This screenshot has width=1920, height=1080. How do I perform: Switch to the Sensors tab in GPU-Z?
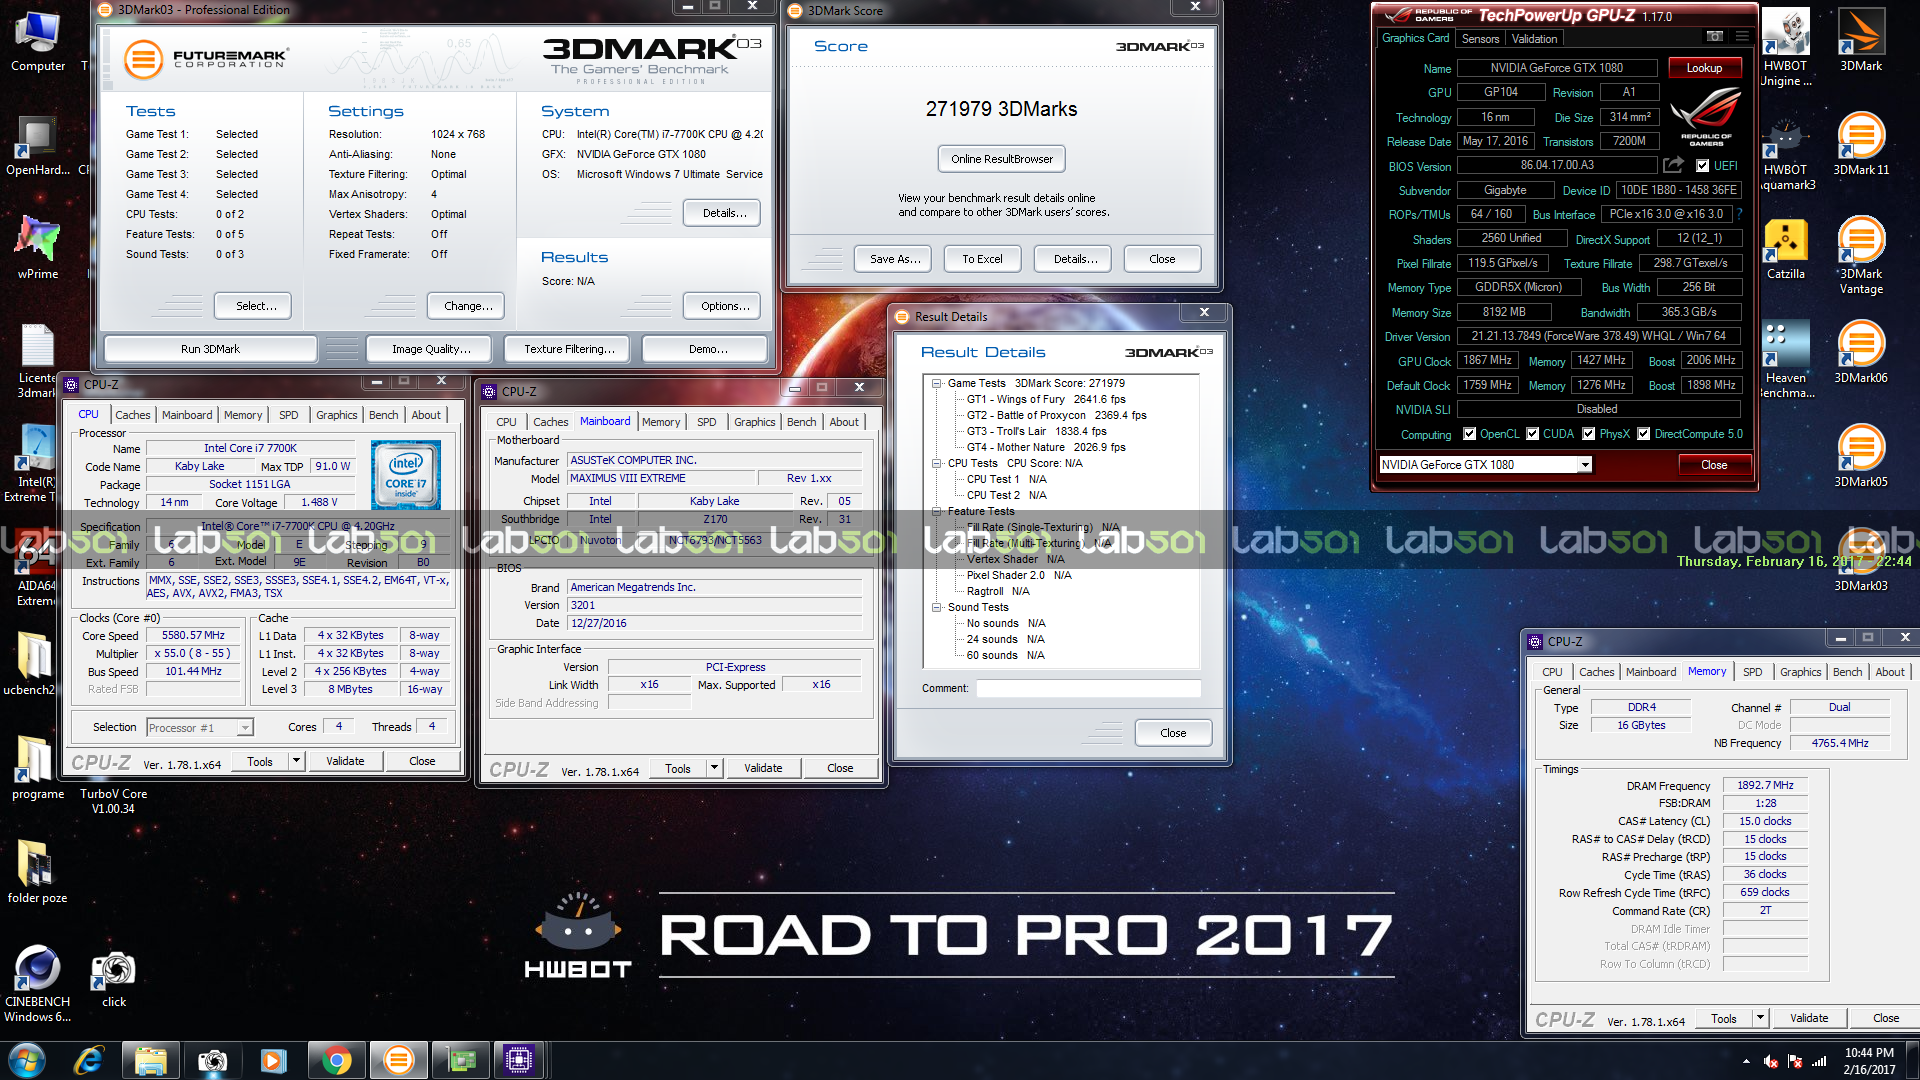(1480, 39)
